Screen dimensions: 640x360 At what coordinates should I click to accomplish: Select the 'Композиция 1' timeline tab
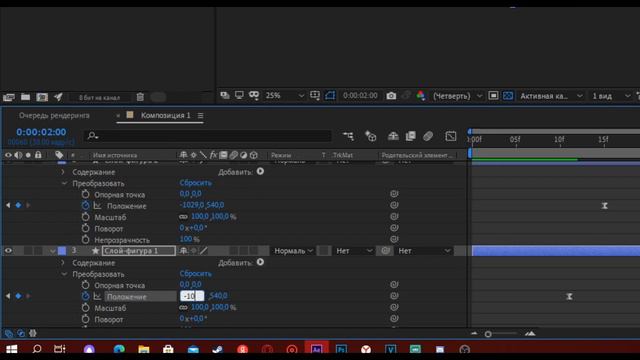(x=165, y=116)
